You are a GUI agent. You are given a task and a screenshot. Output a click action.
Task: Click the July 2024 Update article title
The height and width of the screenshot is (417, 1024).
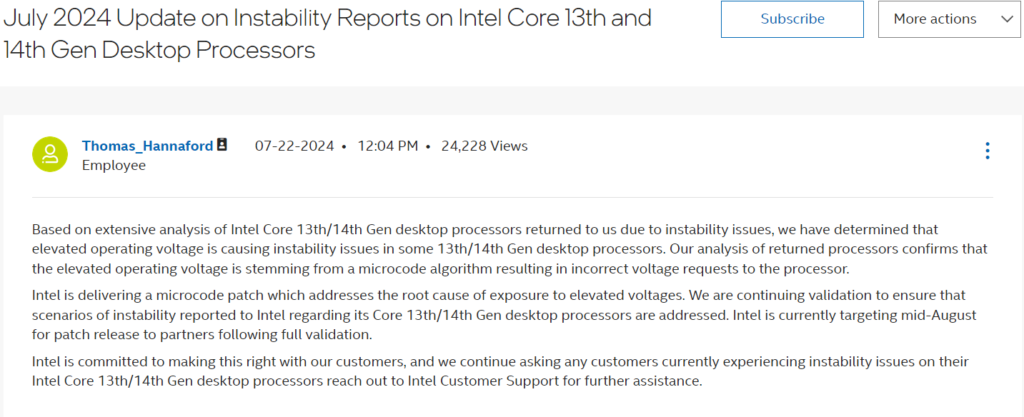coord(328,34)
